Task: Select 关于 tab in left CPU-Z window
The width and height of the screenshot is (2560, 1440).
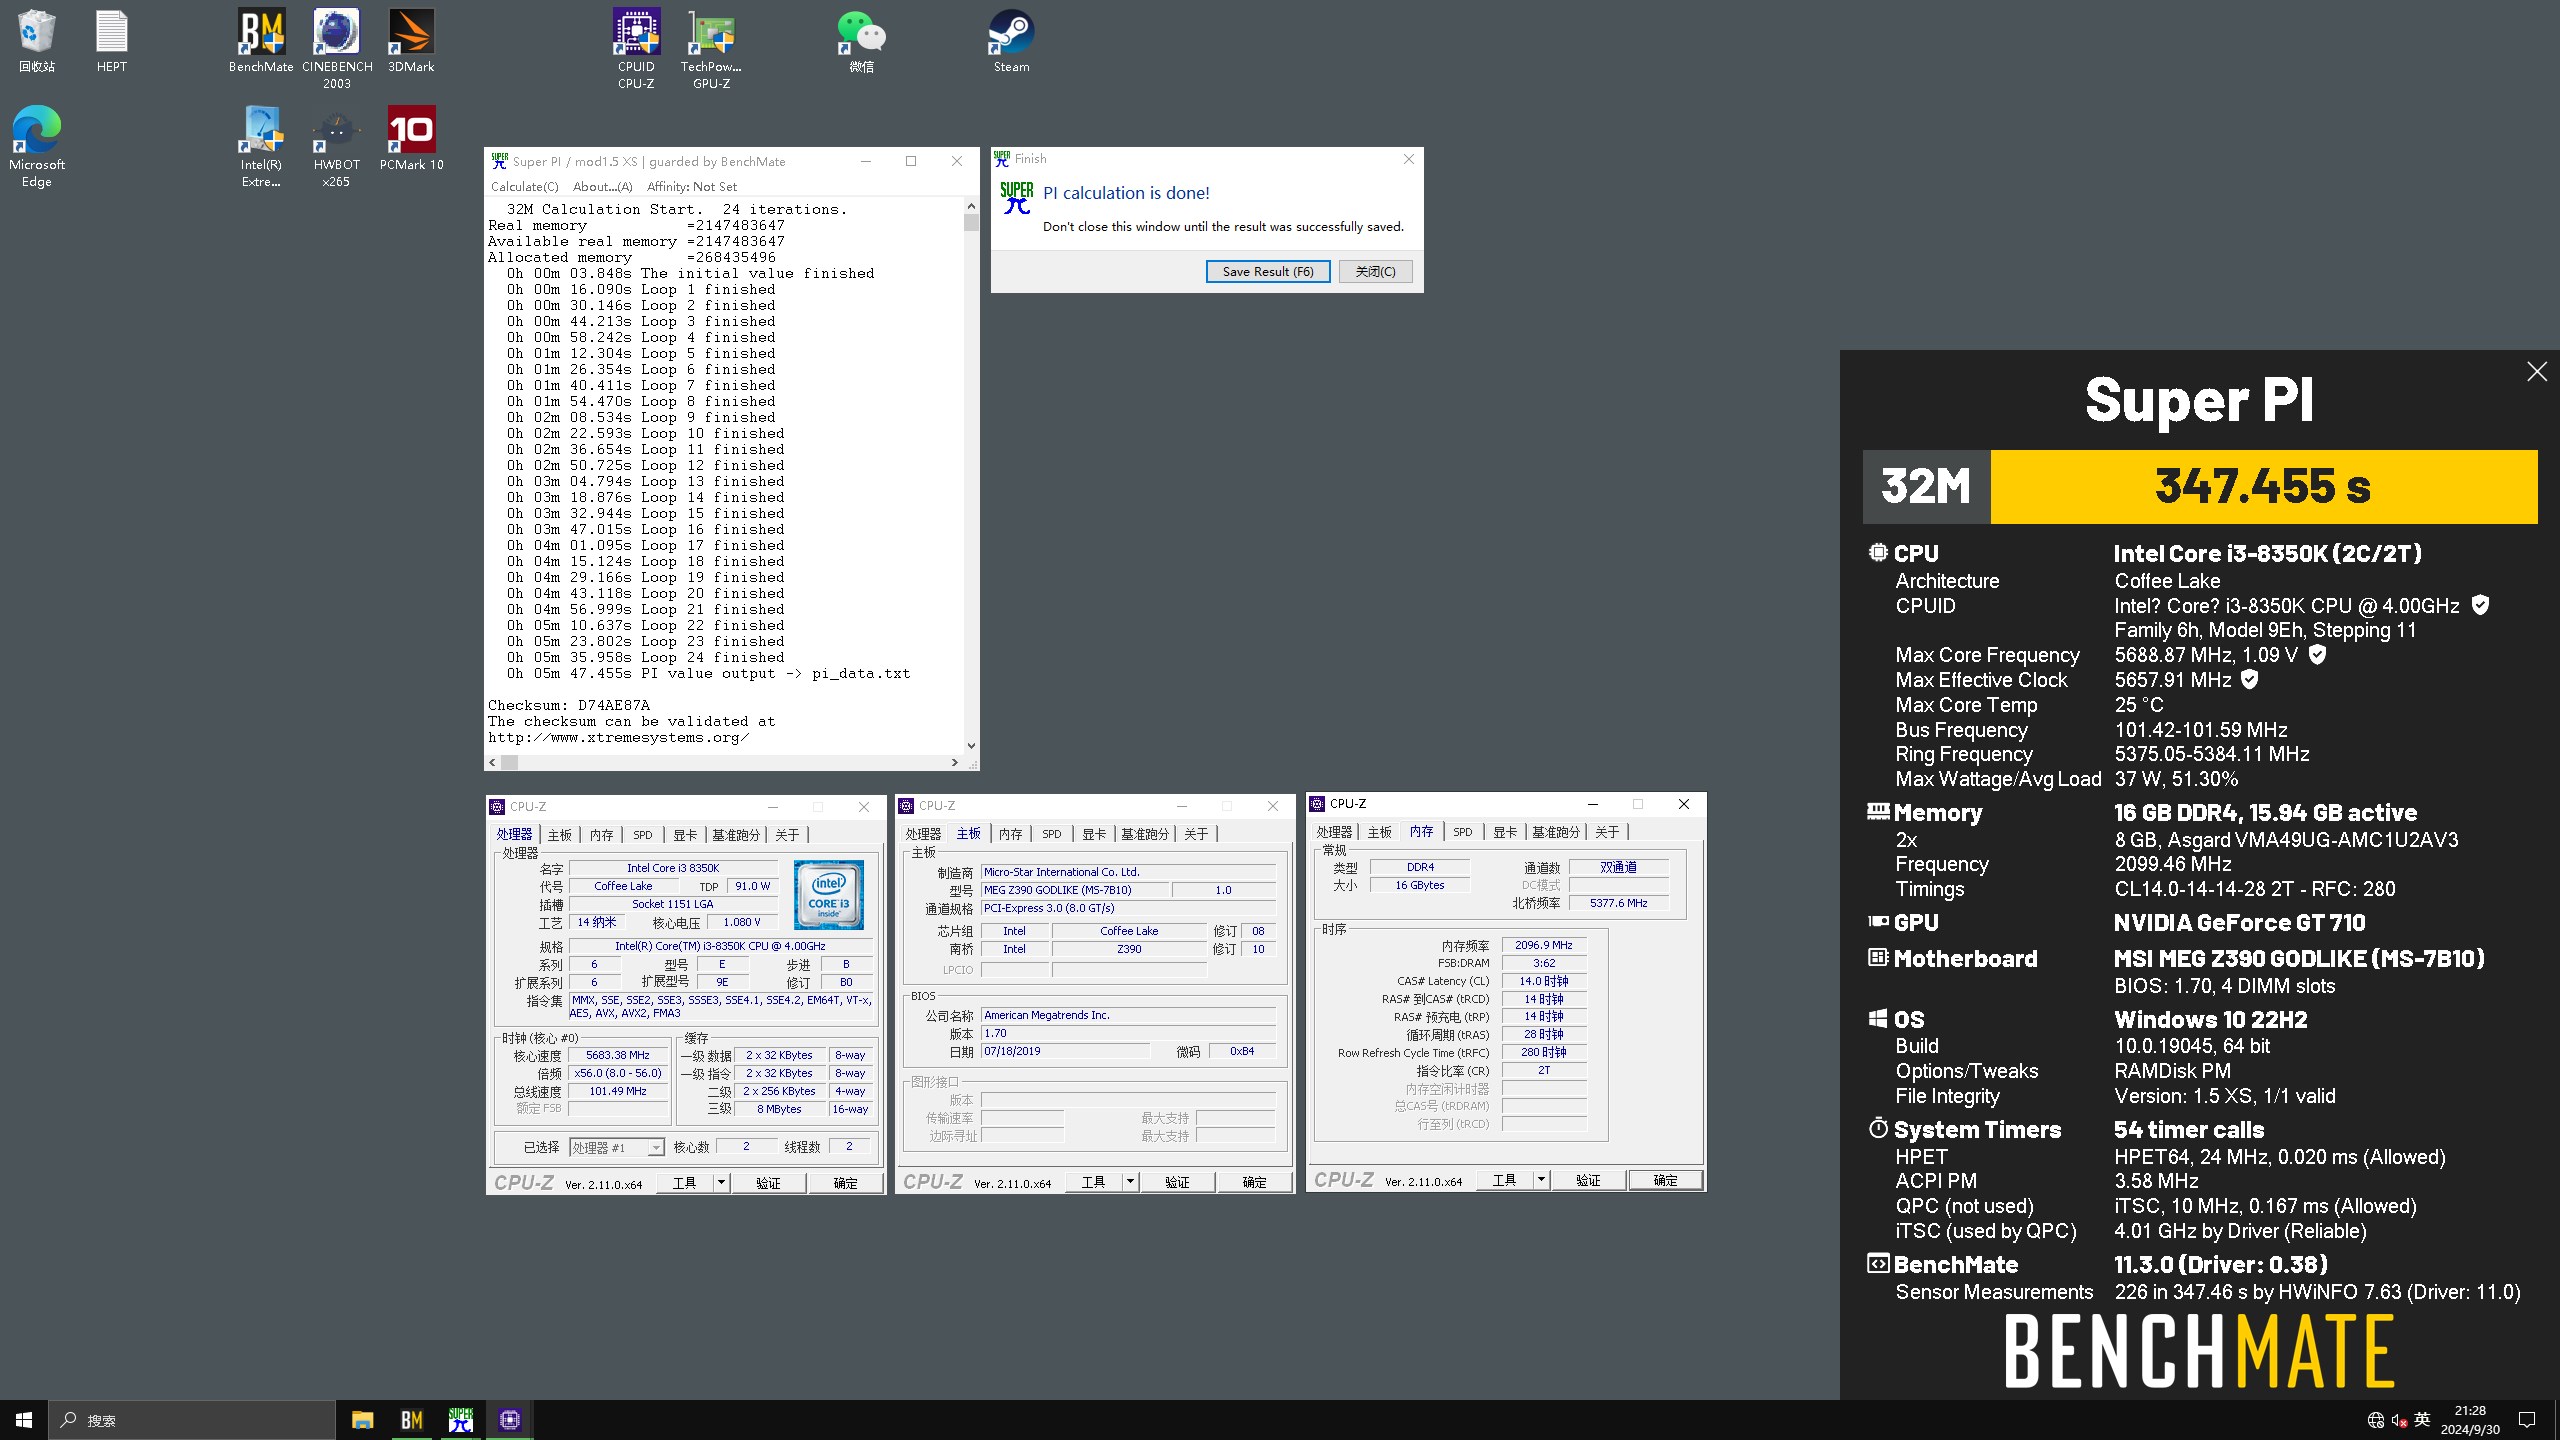Action: (x=788, y=835)
